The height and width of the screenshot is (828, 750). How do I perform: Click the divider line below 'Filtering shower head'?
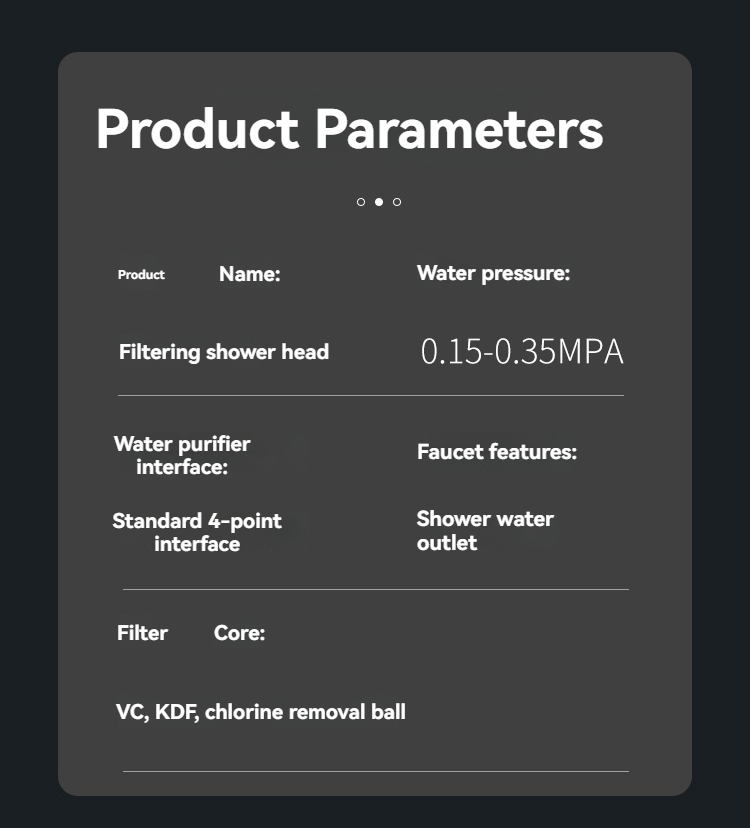click(370, 395)
